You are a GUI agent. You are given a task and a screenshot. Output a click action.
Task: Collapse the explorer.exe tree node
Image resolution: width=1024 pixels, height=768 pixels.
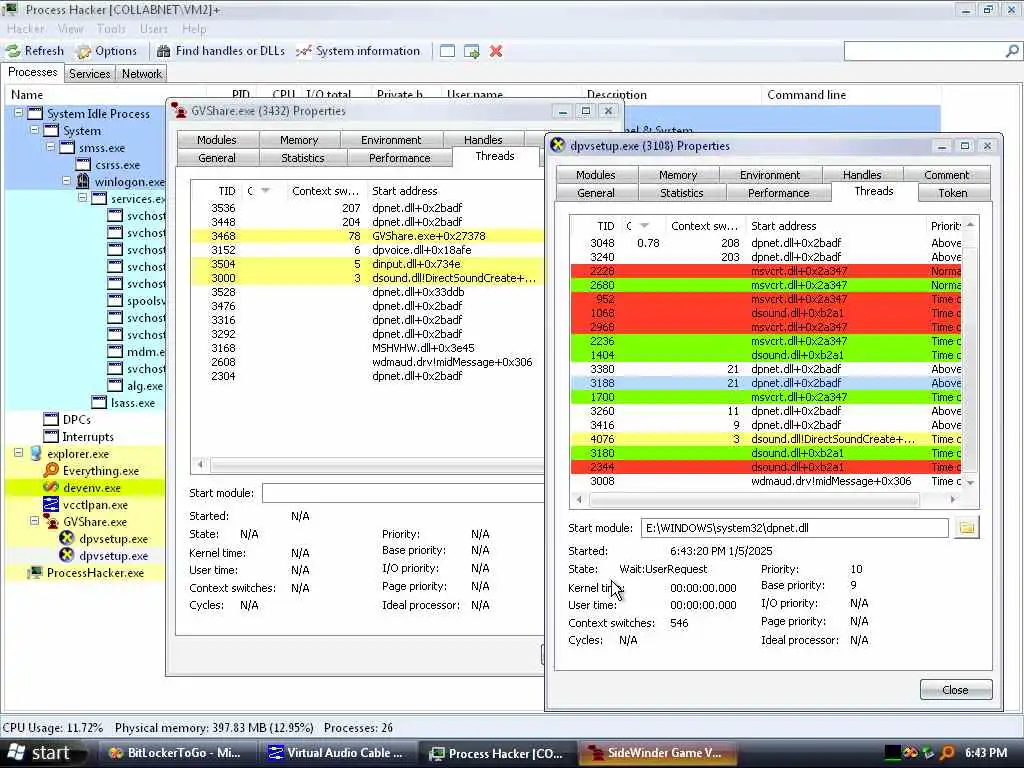(19, 453)
